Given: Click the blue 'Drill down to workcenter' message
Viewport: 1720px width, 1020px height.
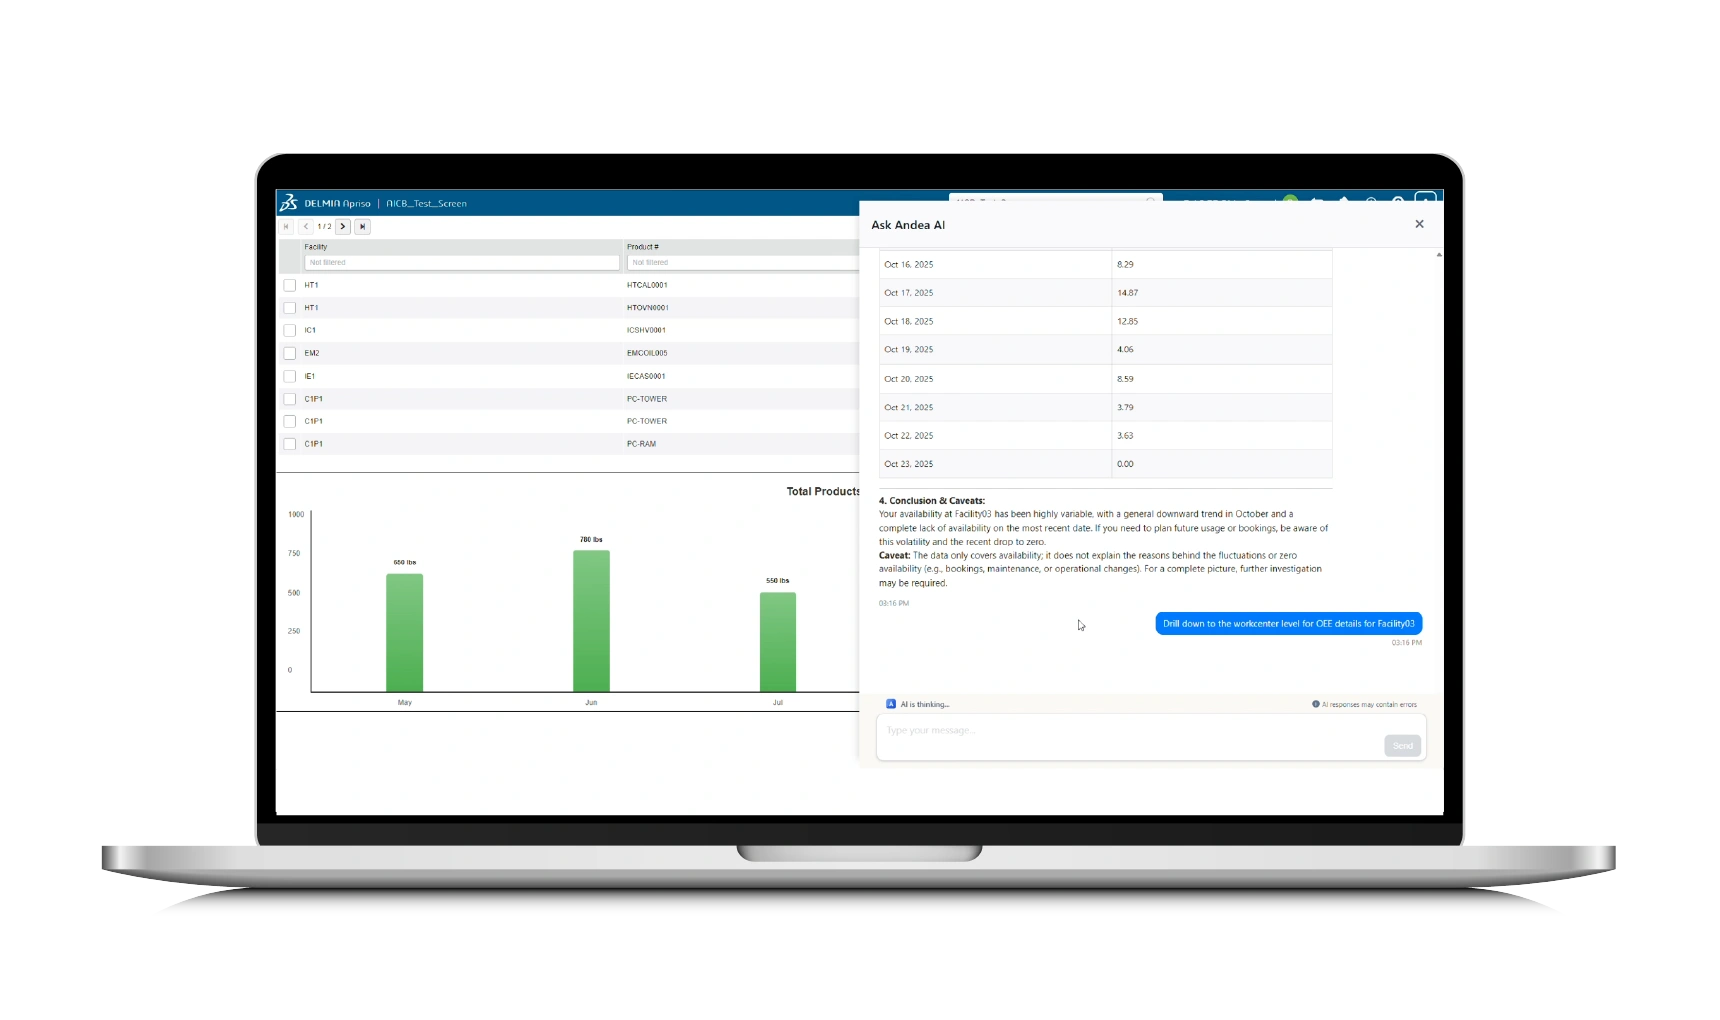Looking at the screenshot, I should (1288, 624).
